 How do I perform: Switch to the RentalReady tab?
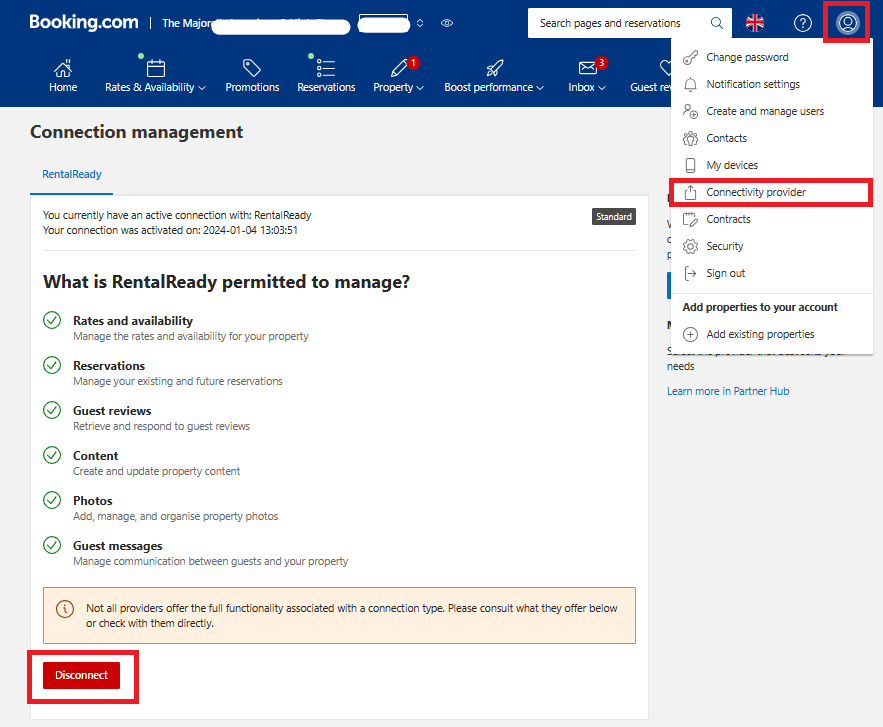(x=72, y=175)
